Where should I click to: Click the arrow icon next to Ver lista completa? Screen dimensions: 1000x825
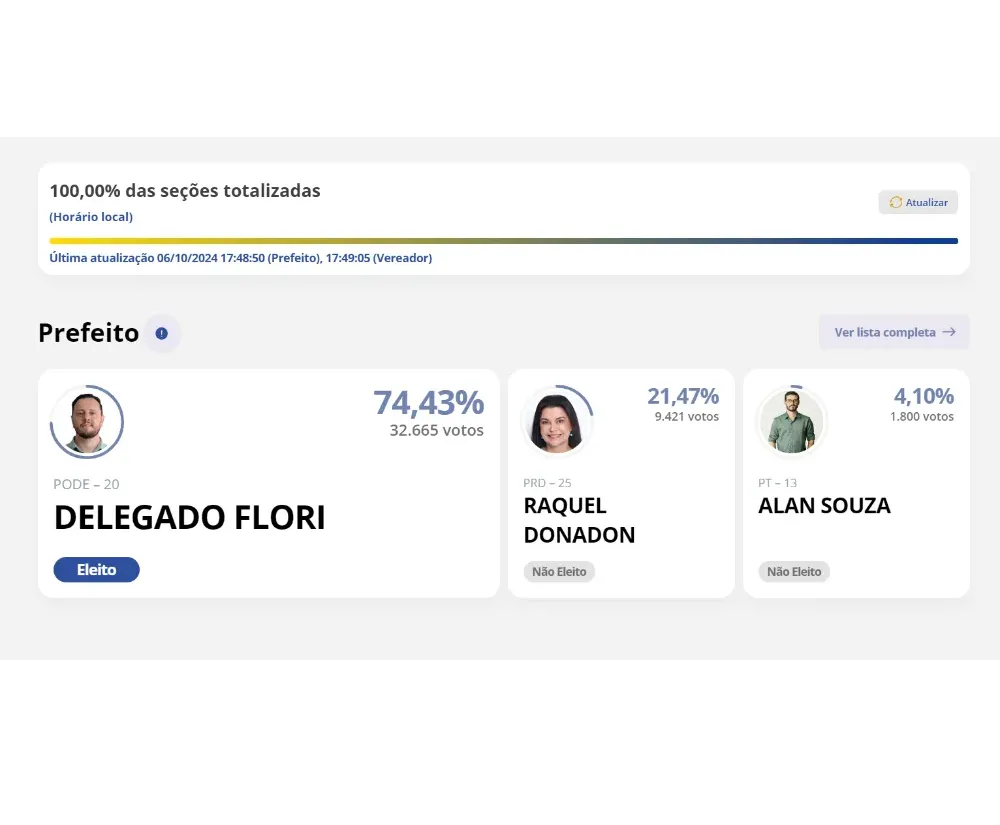coord(949,332)
